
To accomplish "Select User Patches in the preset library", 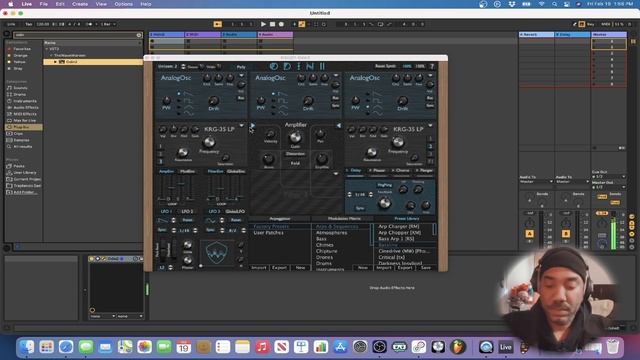I will [x=269, y=233].
